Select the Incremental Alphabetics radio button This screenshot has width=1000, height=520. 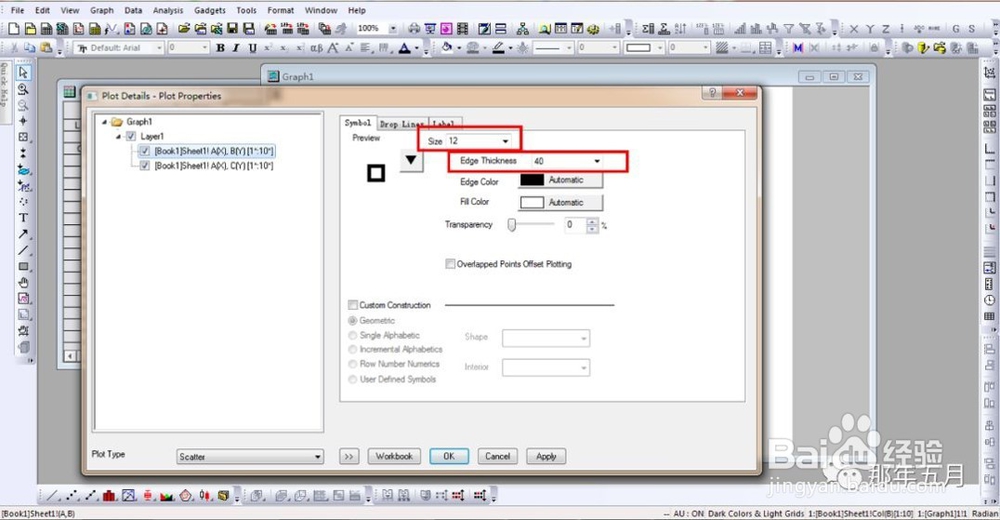click(353, 350)
